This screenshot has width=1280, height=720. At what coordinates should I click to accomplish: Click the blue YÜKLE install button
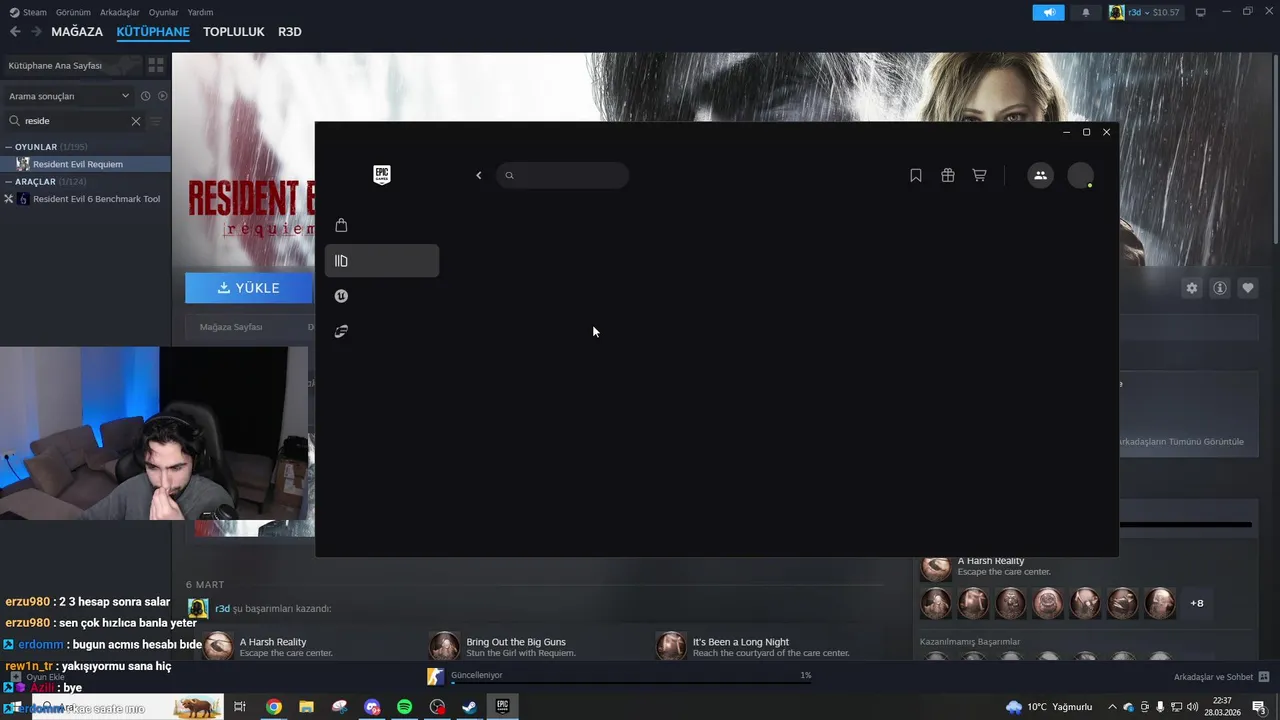point(249,288)
